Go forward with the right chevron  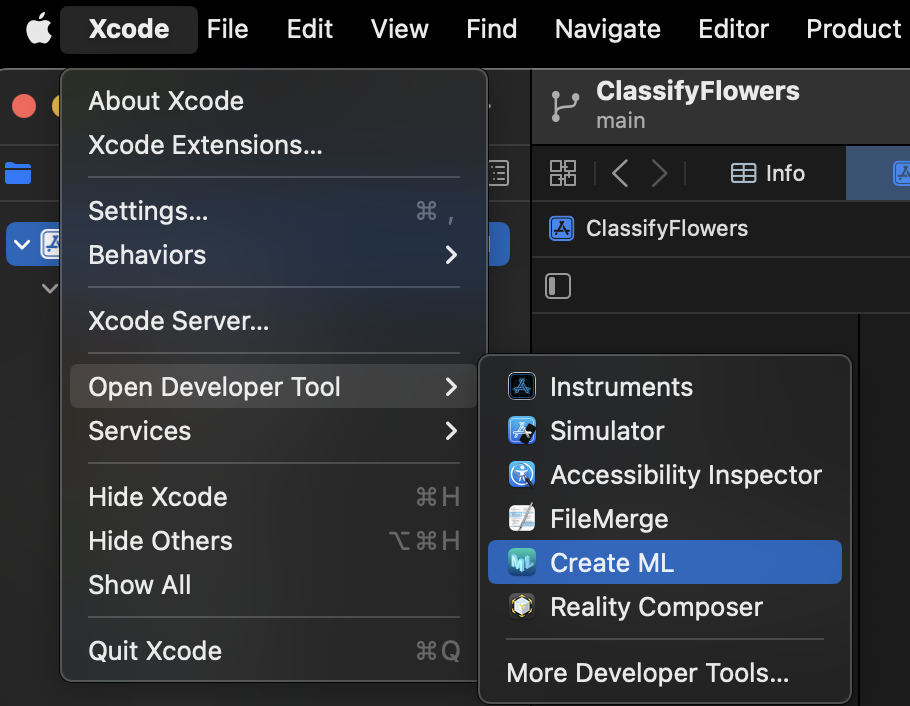pyautogui.click(x=659, y=173)
